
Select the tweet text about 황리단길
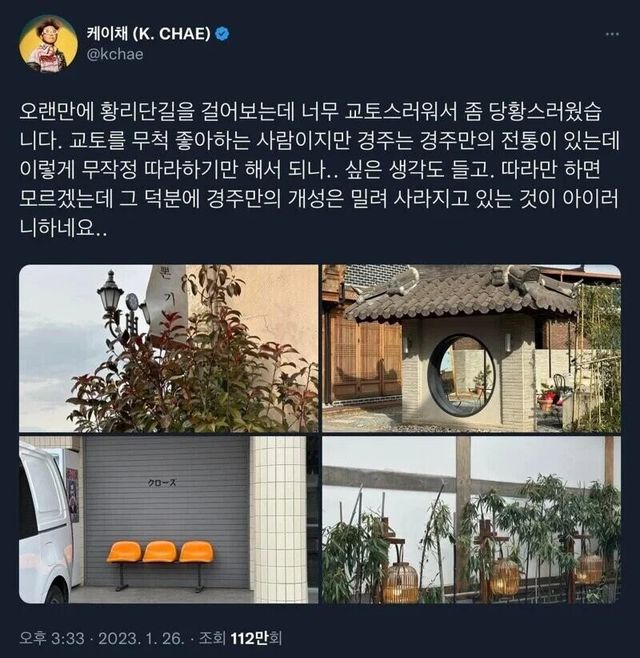[x=319, y=170]
